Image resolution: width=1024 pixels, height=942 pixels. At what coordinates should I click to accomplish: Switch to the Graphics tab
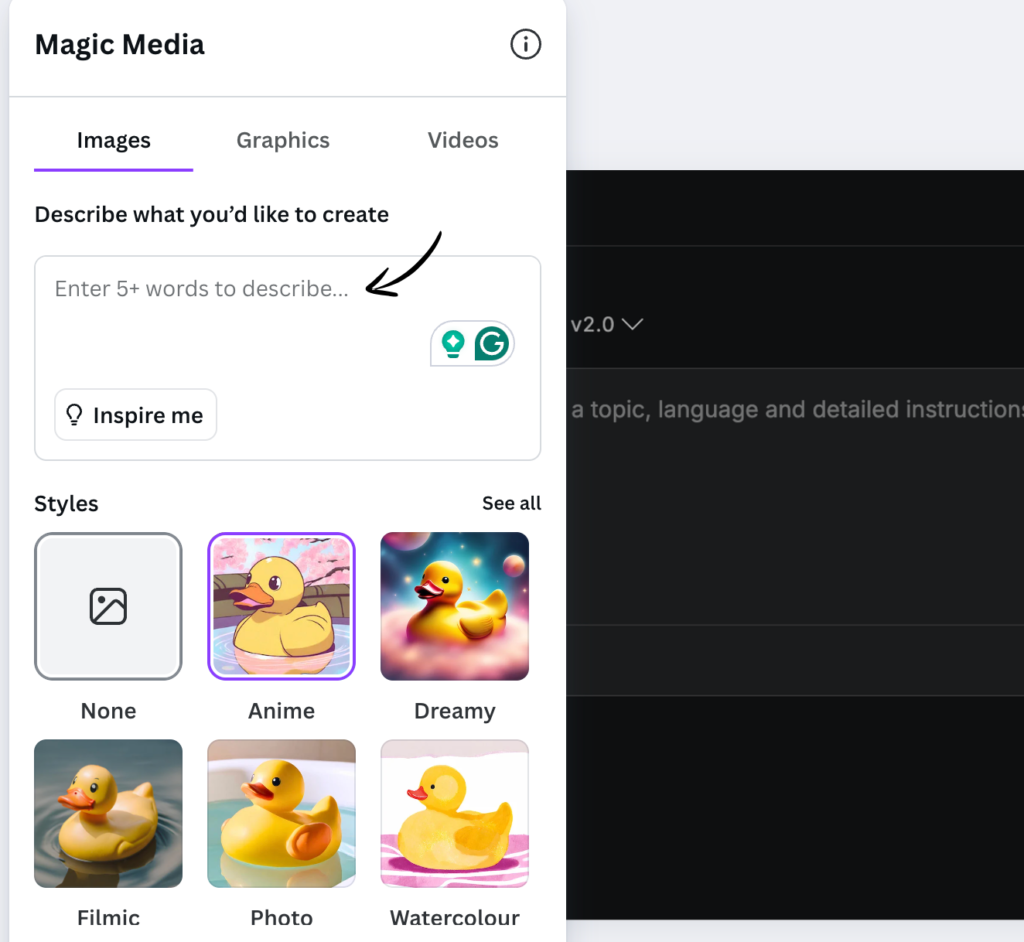[x=283, y=140]
